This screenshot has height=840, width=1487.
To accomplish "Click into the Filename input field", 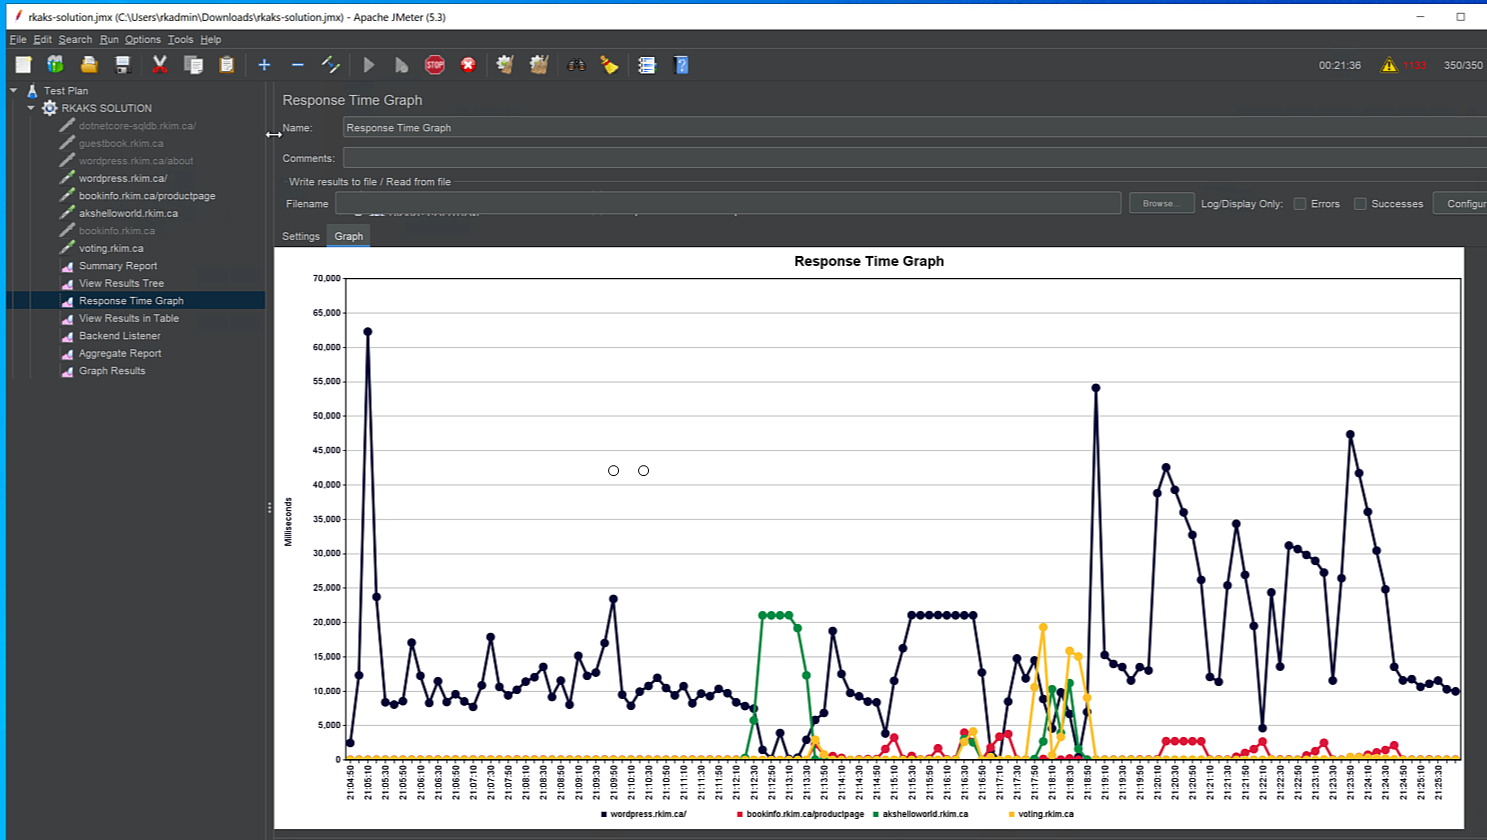I will (x=727, y=204).
